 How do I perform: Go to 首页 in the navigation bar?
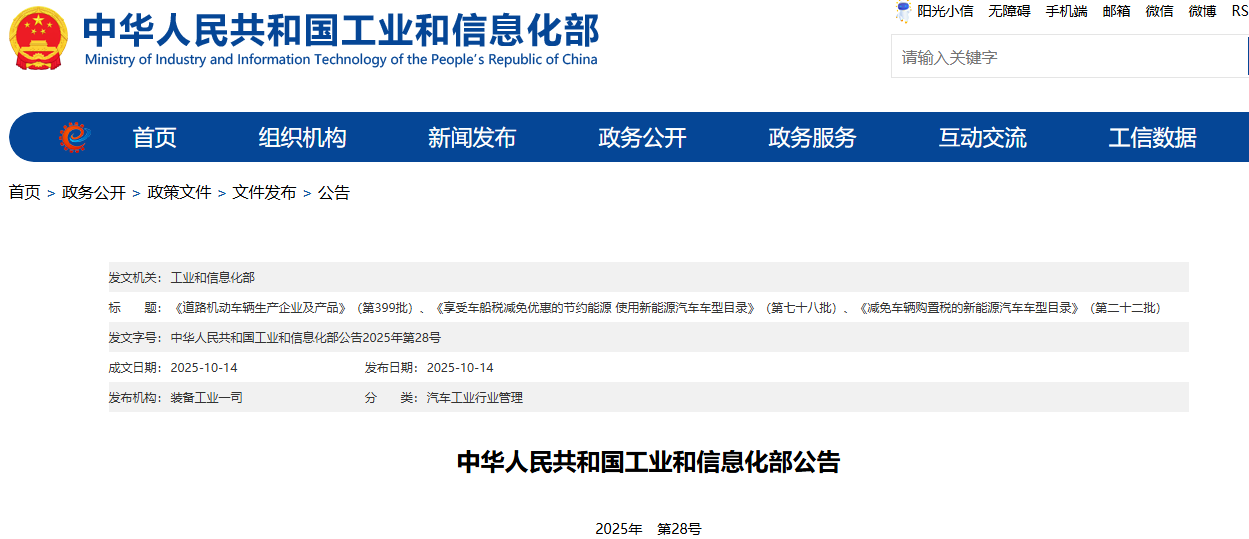pyautogui.click(x=154, y=138)
